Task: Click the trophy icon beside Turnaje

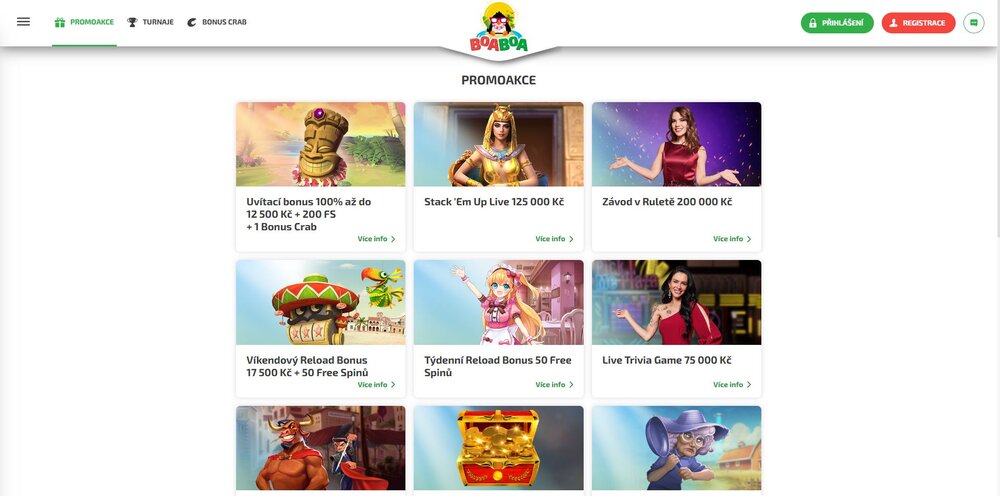Action: [132, 22]
